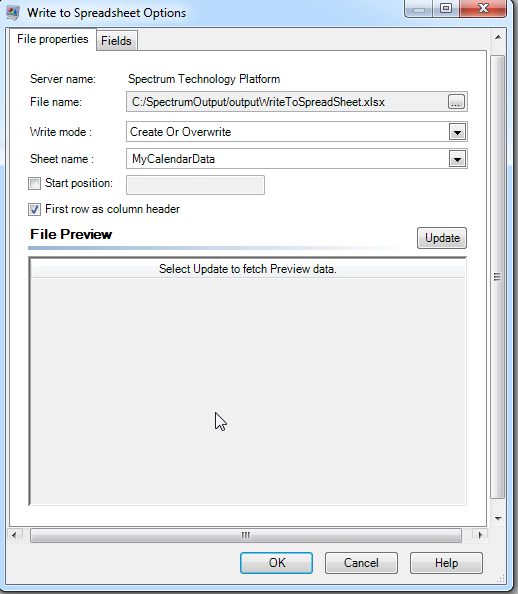The width and height of the screenshot is (518, 594).
Task: Click the Start position input field
Action: [196, 185]
